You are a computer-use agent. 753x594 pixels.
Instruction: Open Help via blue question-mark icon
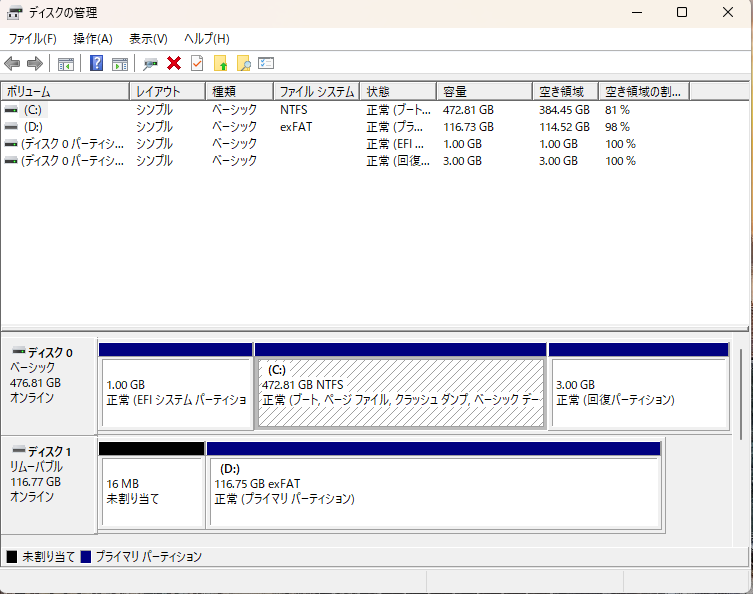97,63
